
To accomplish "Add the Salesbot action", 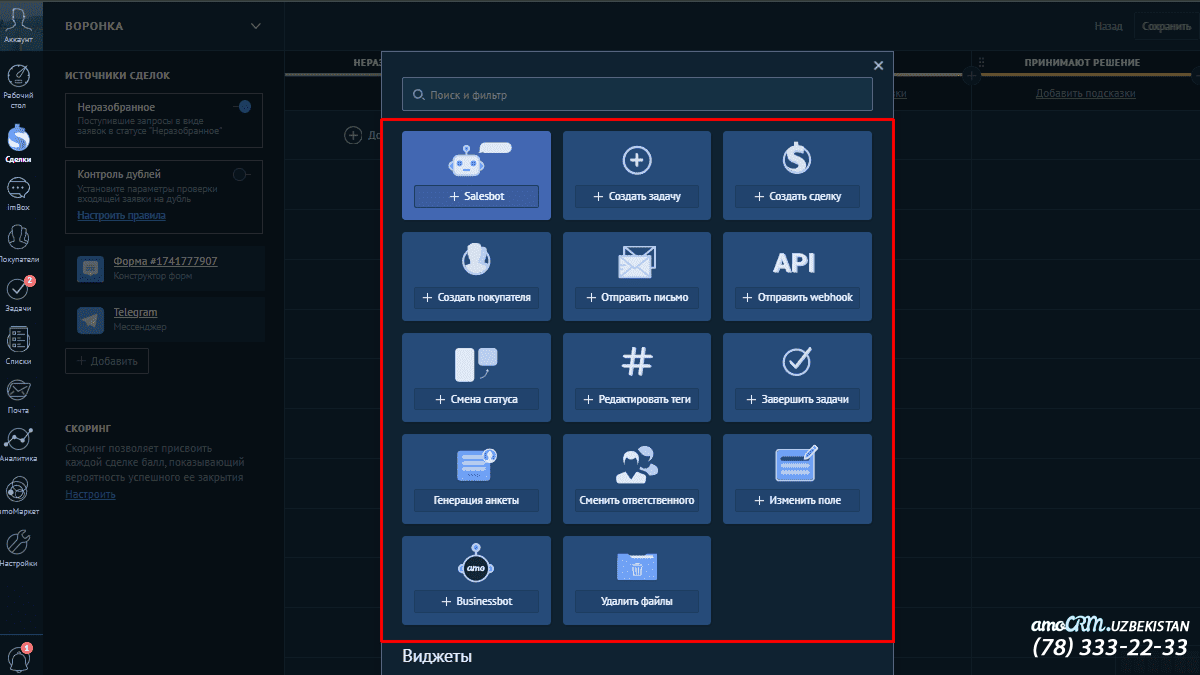I will coord(477,196).
